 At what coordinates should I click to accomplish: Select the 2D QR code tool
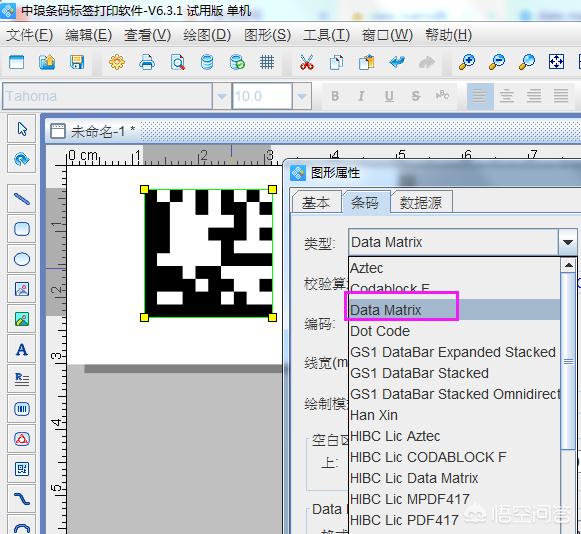(x=22, y=469)
